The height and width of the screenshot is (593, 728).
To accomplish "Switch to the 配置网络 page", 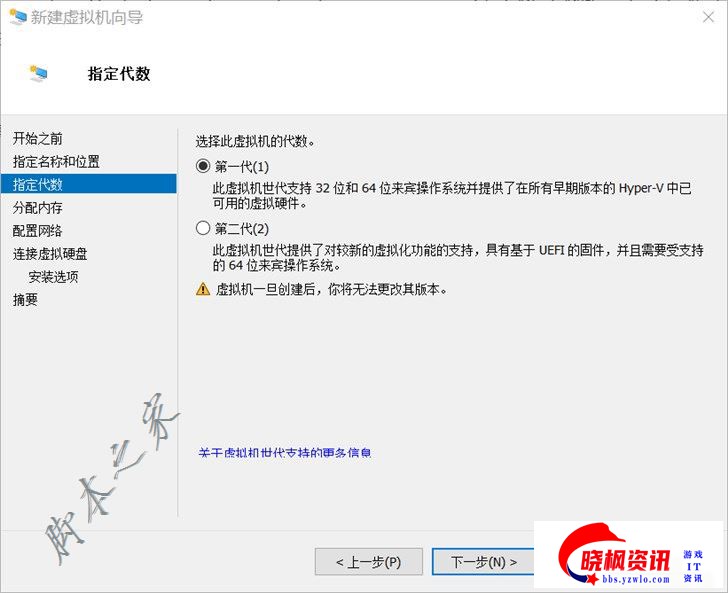I will tap(38, 230).
